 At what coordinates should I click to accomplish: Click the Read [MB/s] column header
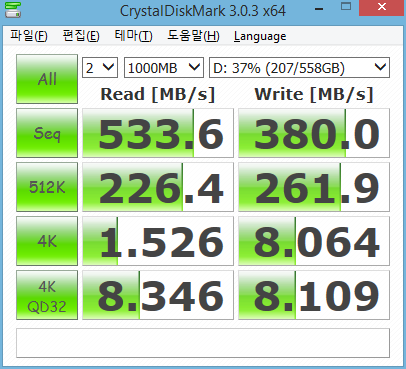[x=158, y=94]
